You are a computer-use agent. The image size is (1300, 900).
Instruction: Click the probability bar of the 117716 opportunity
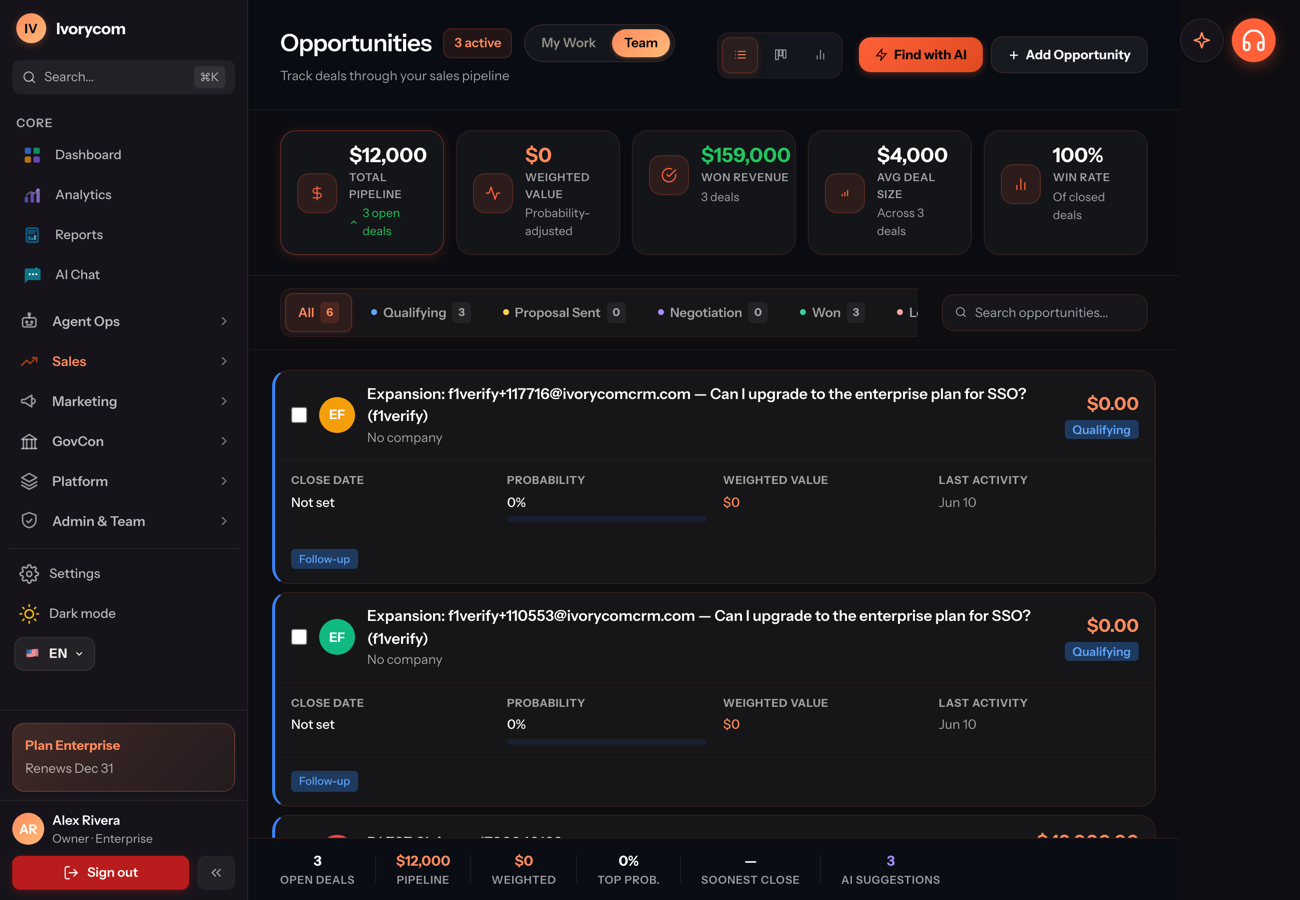pos(607,520)
